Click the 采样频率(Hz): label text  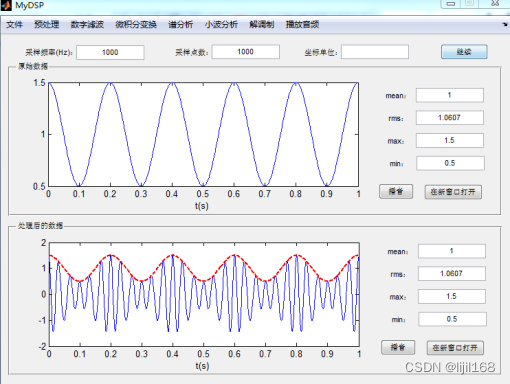coord(49,52)
